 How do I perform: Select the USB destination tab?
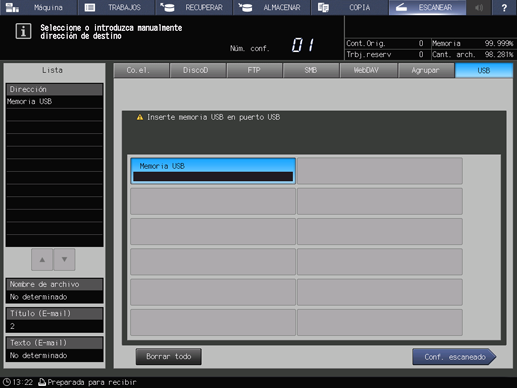point(484,70)
